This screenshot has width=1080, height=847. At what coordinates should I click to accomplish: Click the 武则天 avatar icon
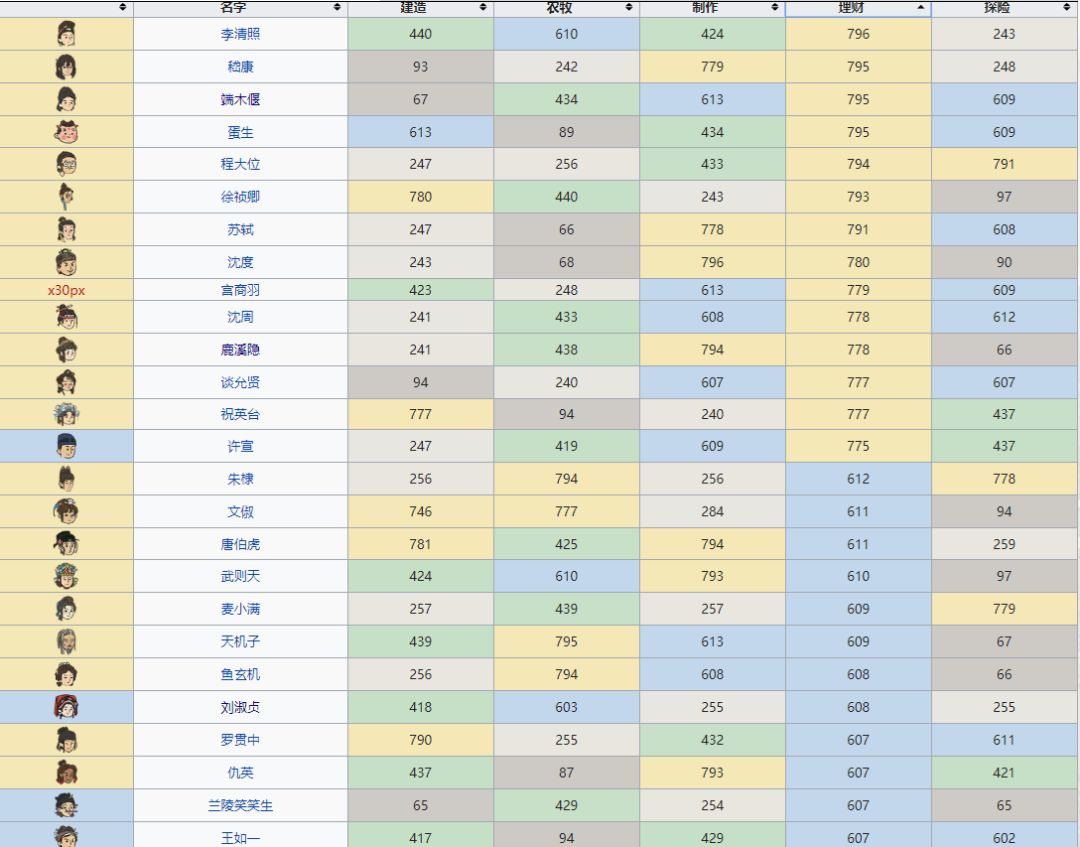coord(67,576)
